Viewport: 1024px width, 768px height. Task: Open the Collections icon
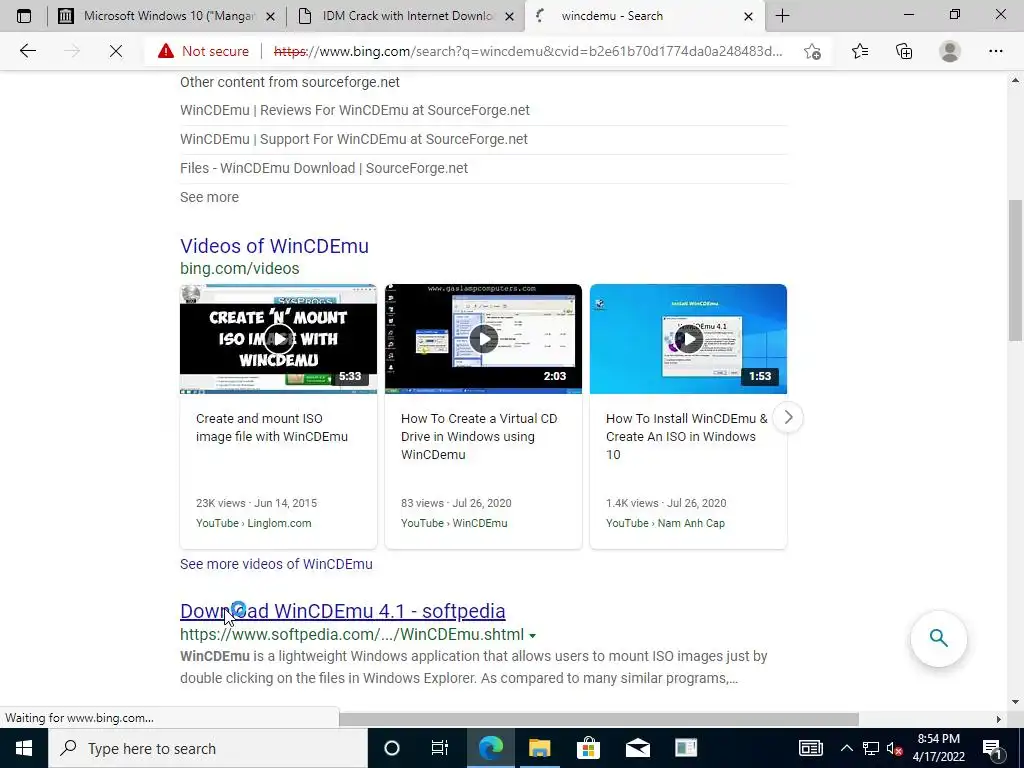click(904, 51)
